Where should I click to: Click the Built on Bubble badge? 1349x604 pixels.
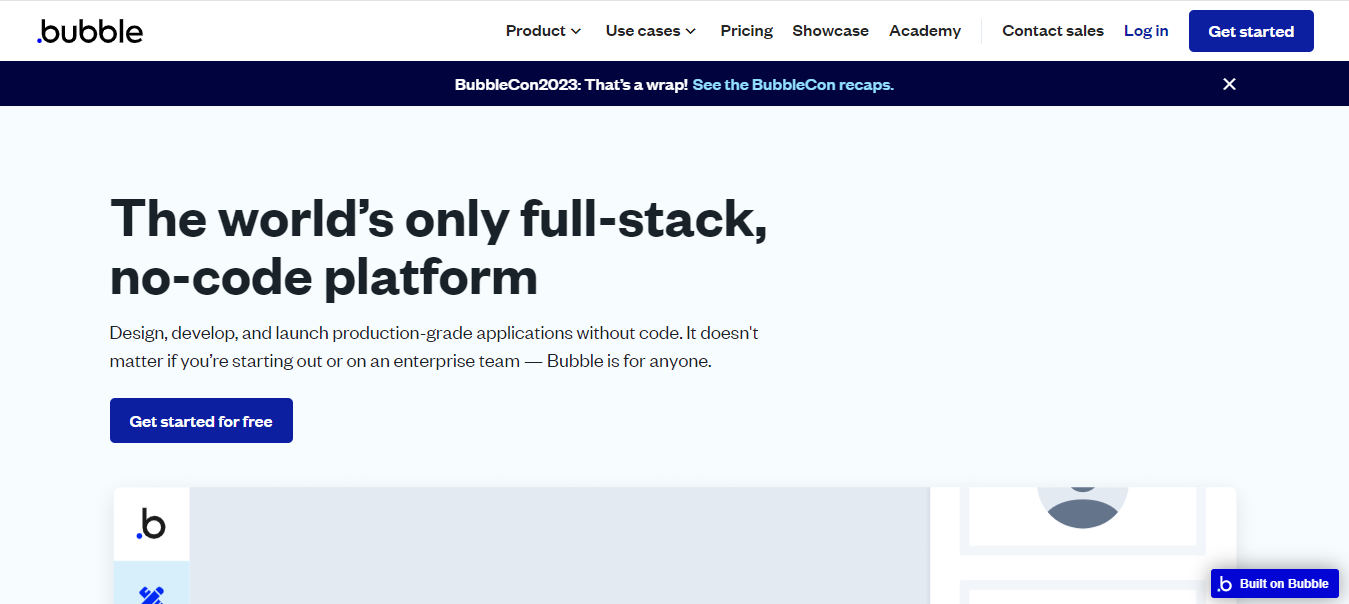1274,584
